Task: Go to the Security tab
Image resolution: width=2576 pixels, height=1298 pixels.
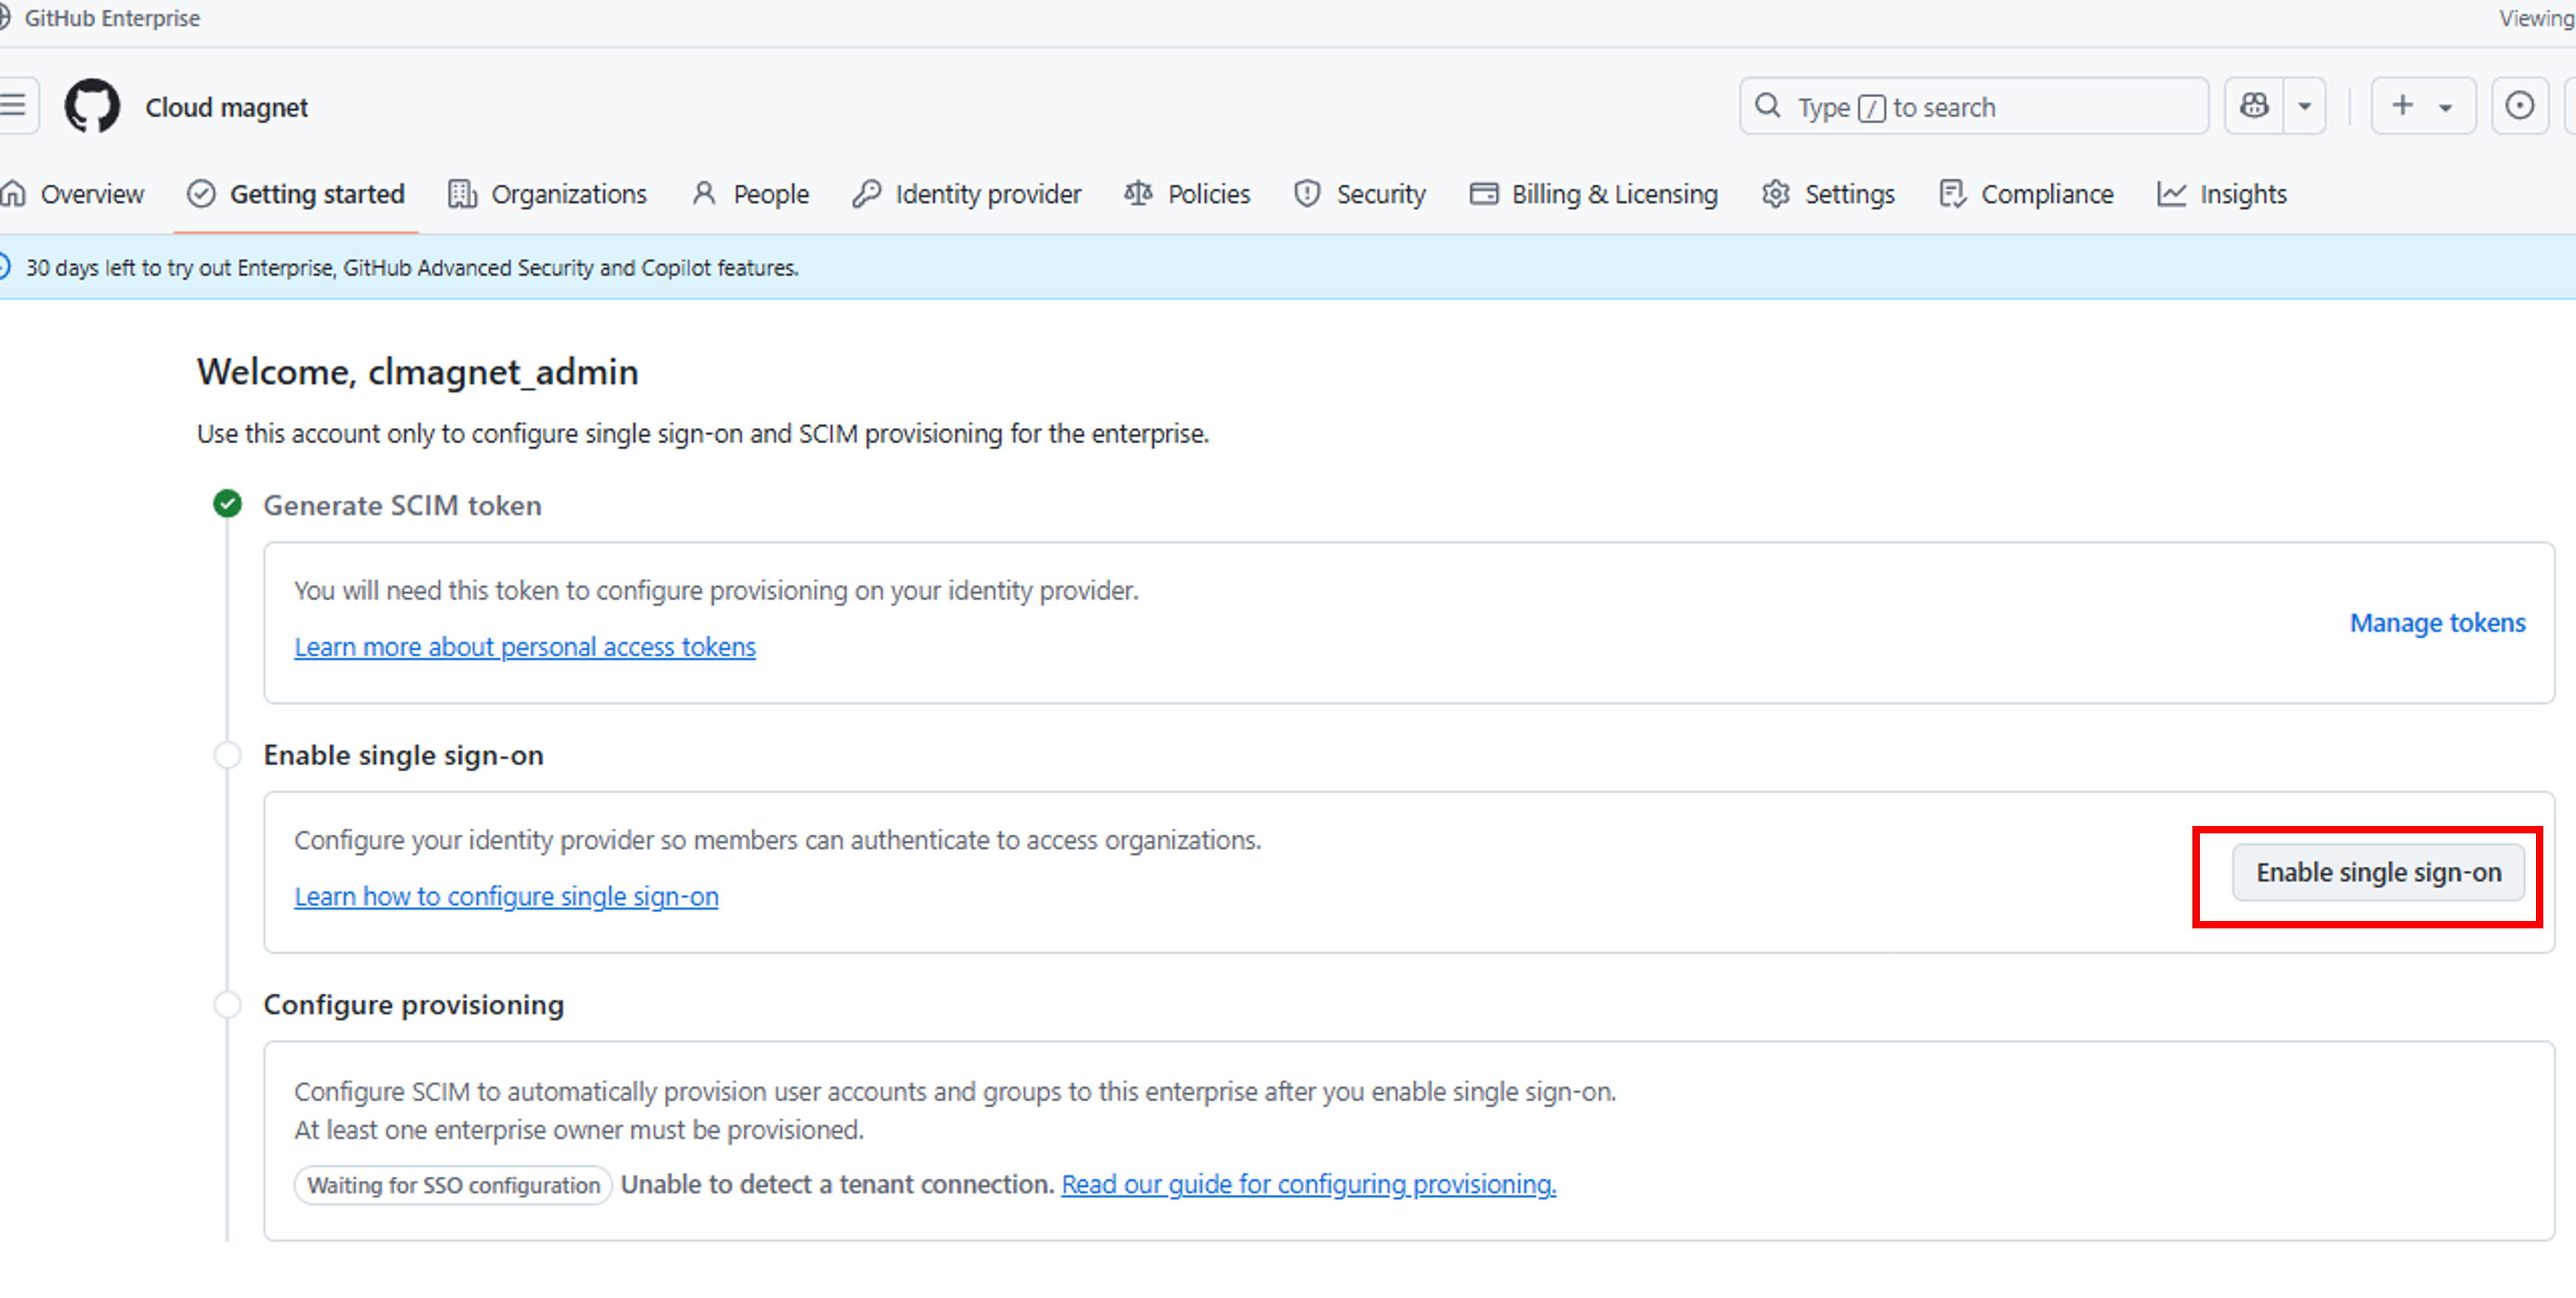Action: (x=1359, y=194)
